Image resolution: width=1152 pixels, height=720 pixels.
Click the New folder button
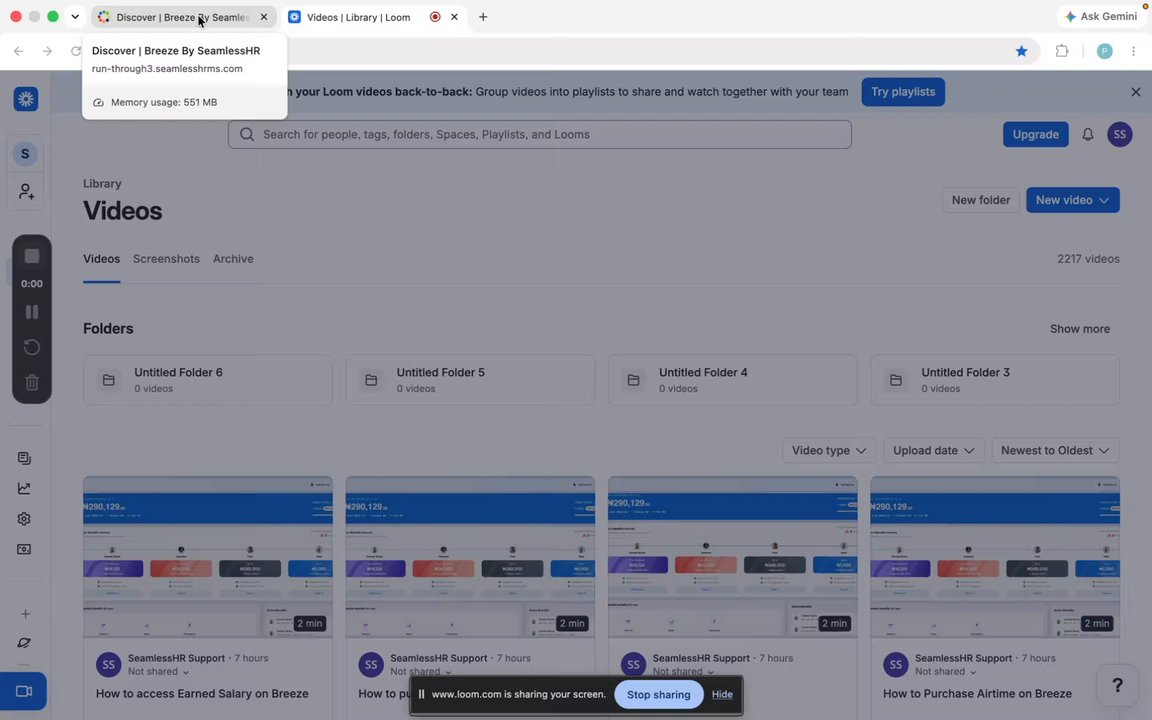tap(980, 200)
